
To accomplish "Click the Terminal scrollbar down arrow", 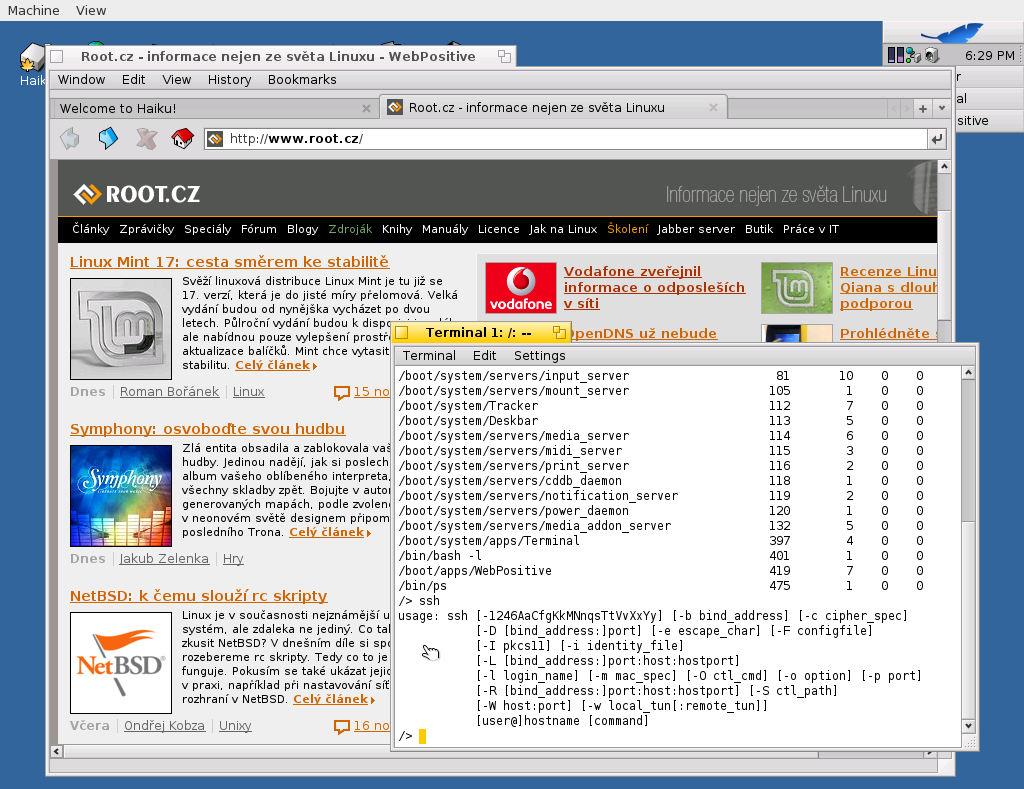I will click(x=968, y=726).
